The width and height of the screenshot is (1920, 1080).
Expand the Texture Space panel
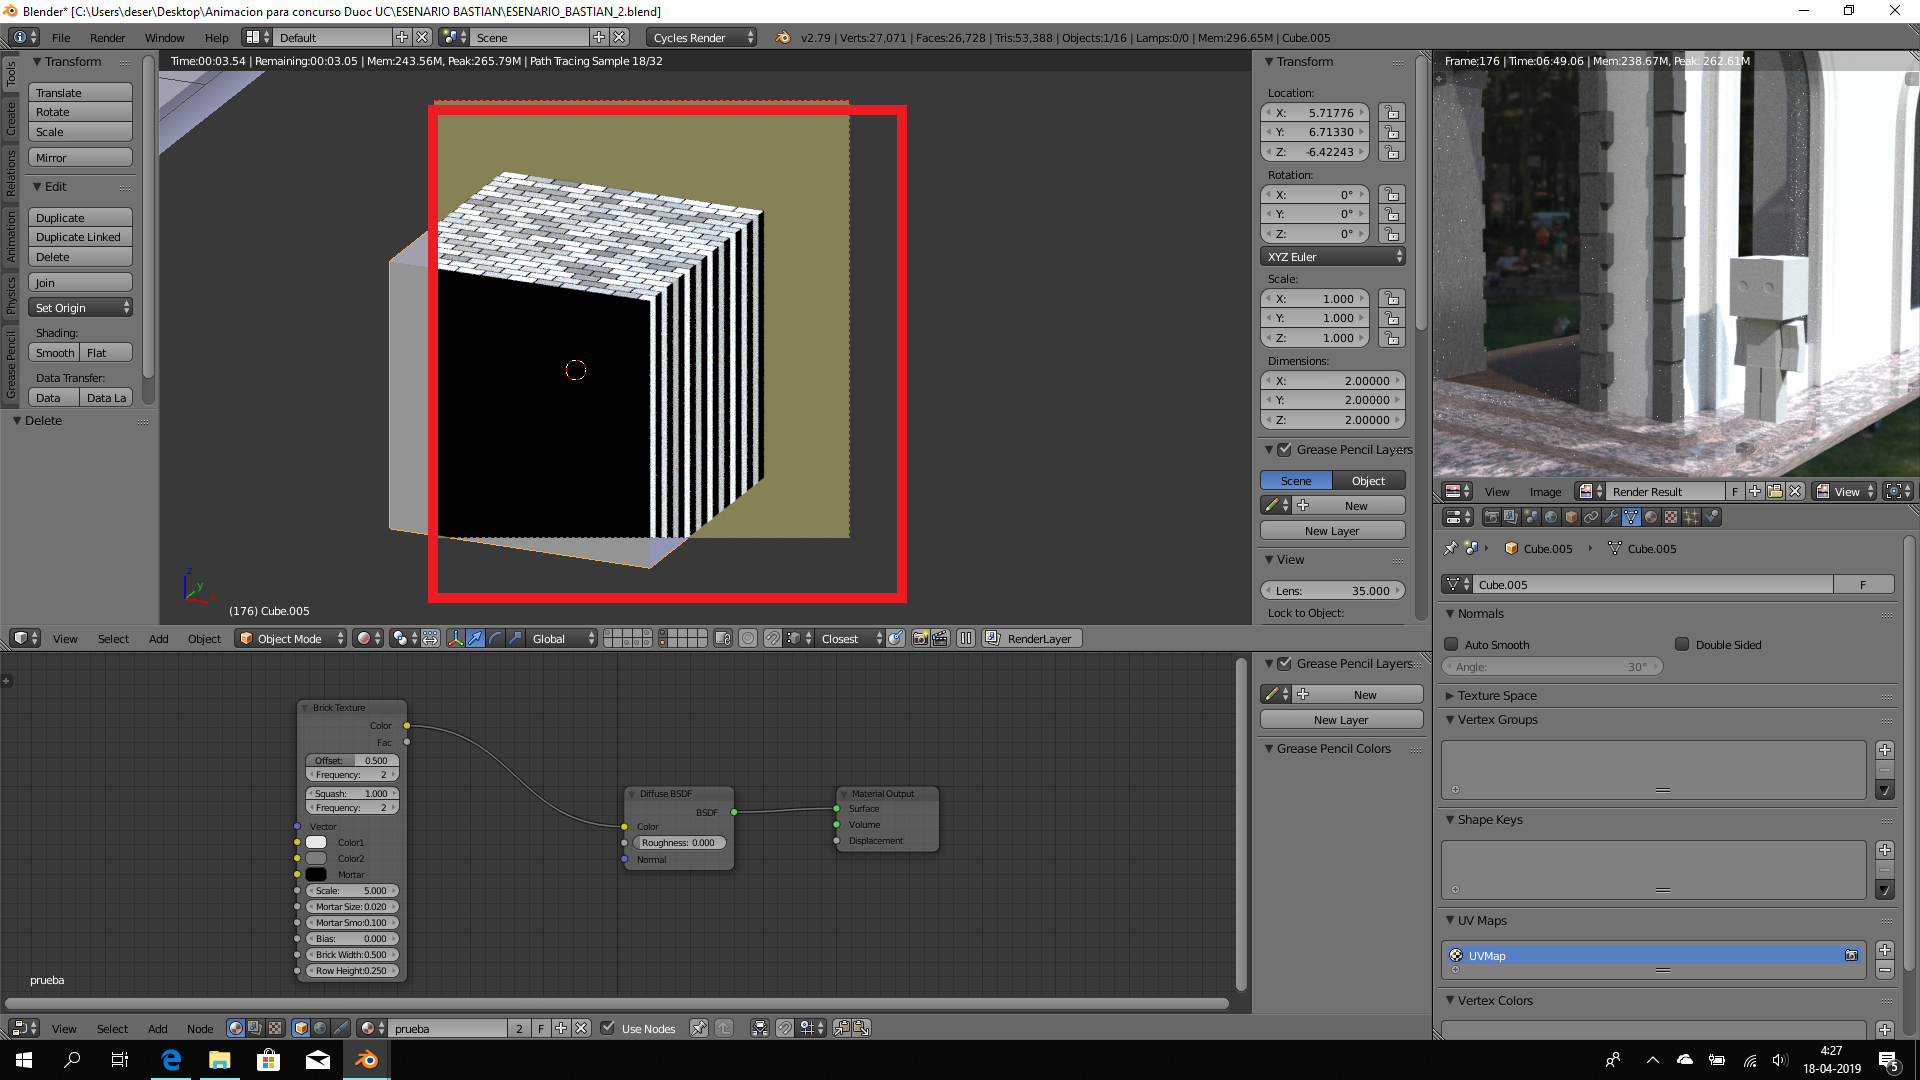click(x=1496, y=695)
